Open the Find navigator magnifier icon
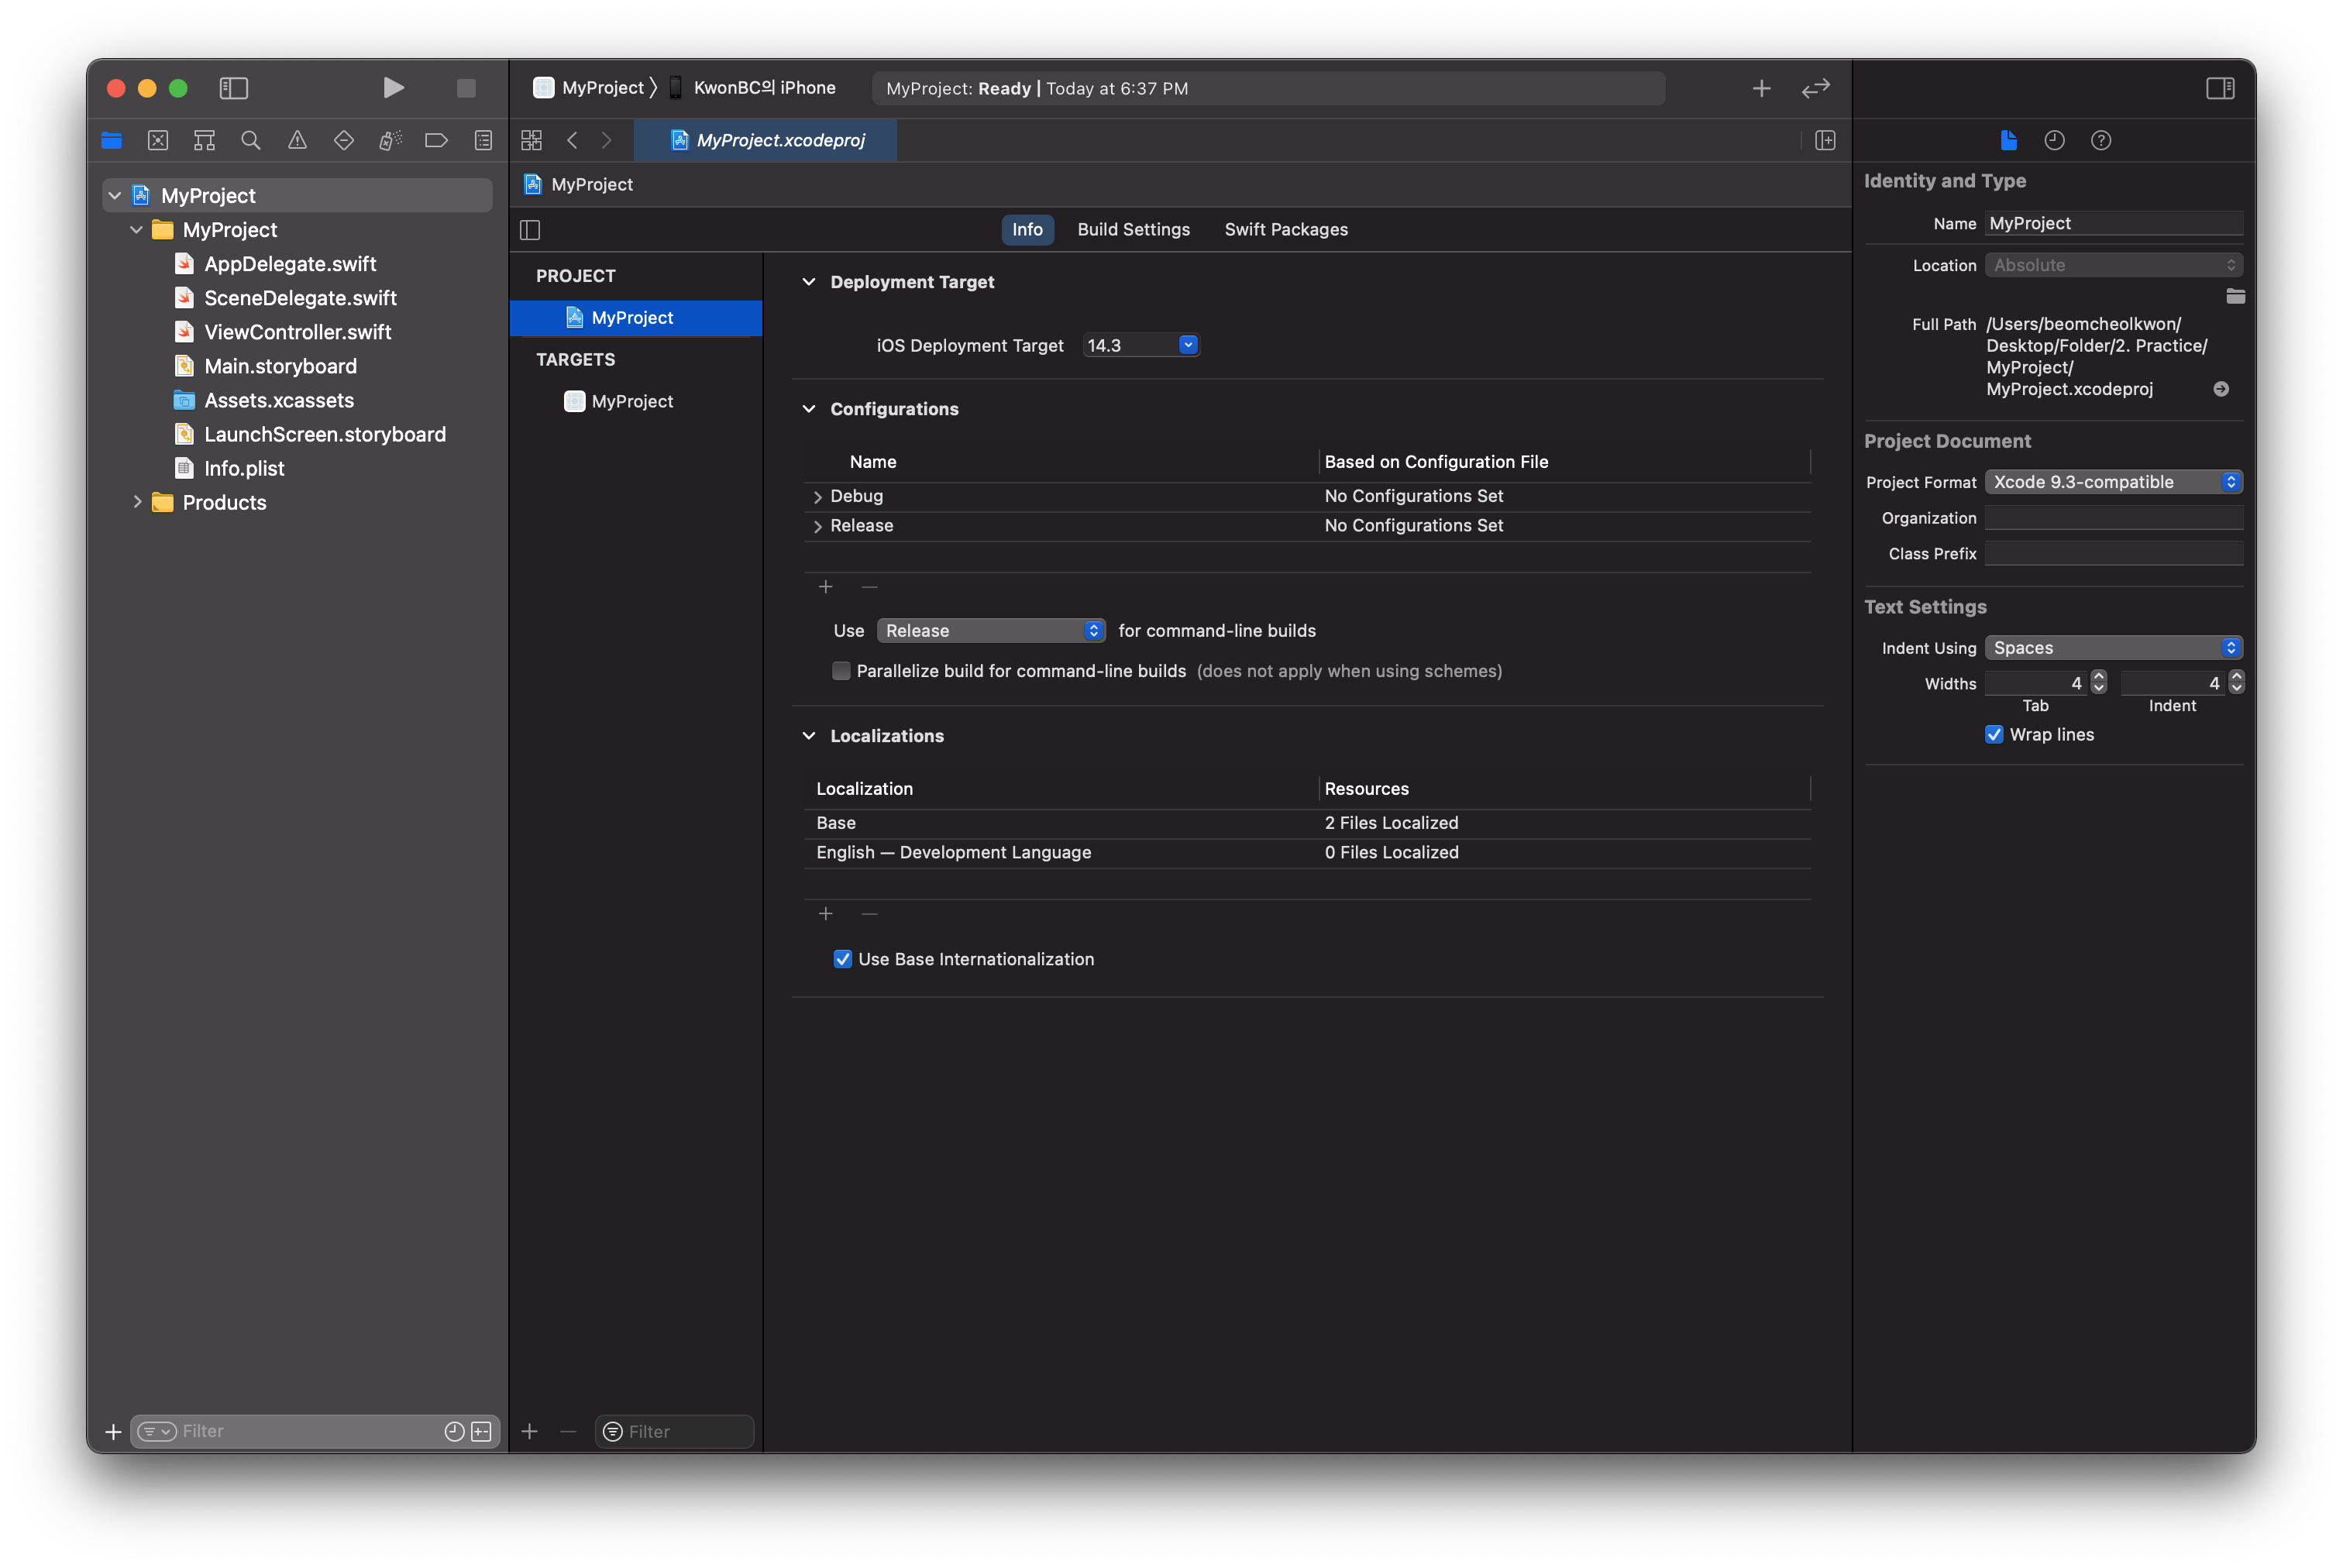Screen dimensions: 2343x1568 coord(251,141)
